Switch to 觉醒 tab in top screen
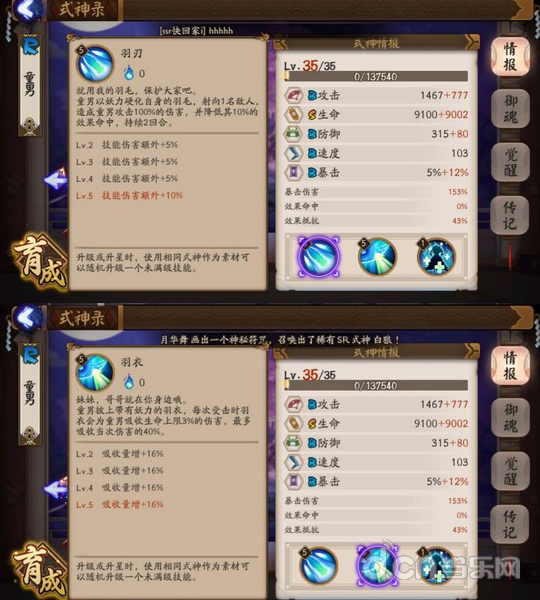 pyautogui.click(x=510, y=162)
